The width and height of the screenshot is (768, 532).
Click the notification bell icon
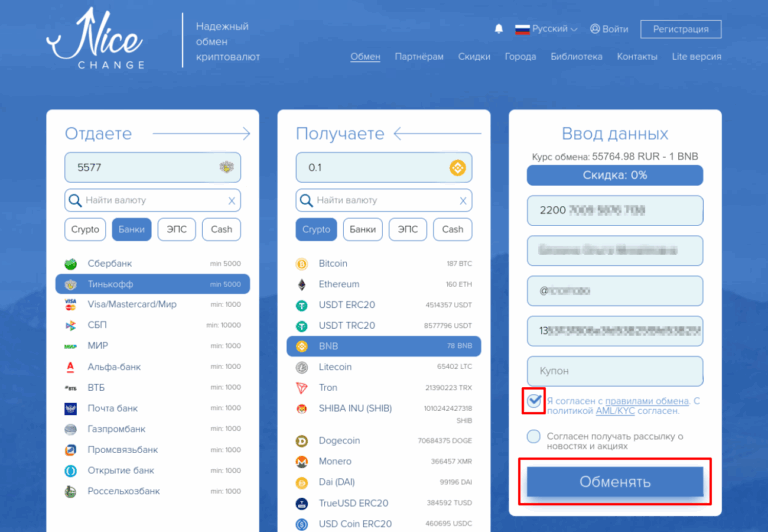(499, 29)
